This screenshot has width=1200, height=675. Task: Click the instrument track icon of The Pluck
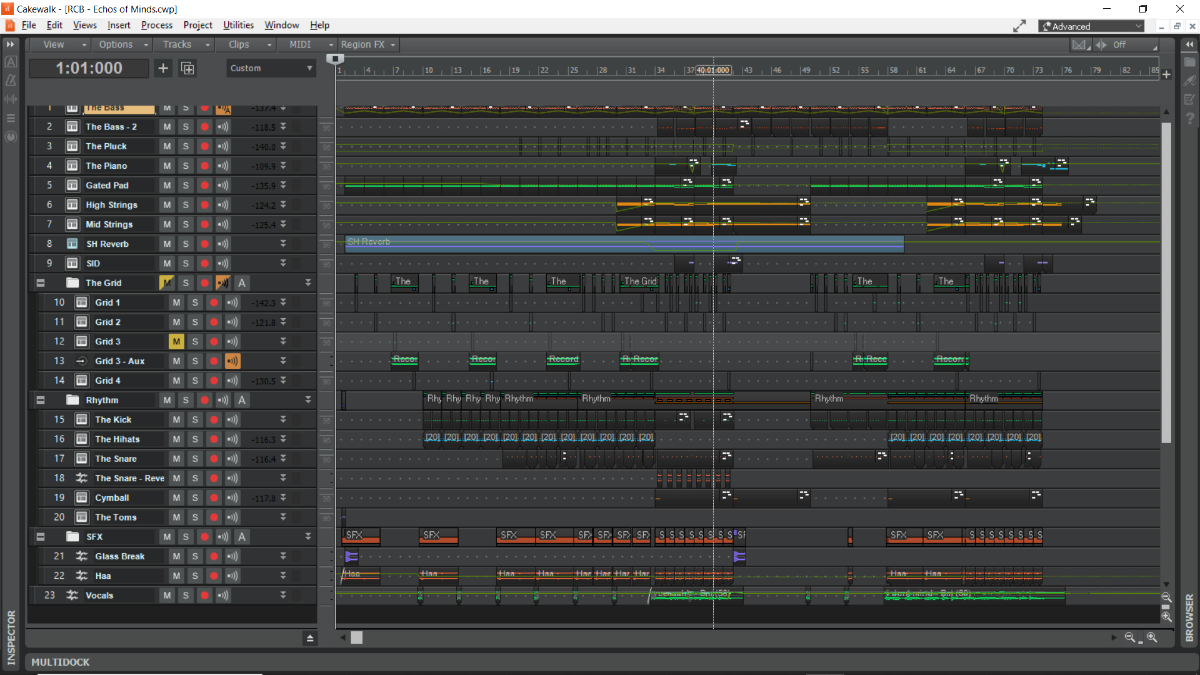(72, 146)
